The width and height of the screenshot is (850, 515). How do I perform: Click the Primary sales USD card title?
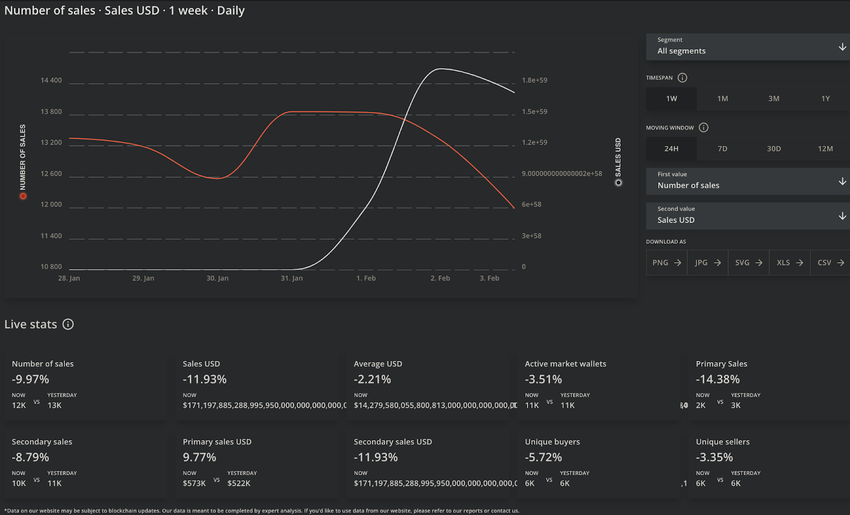coord(217,442)
